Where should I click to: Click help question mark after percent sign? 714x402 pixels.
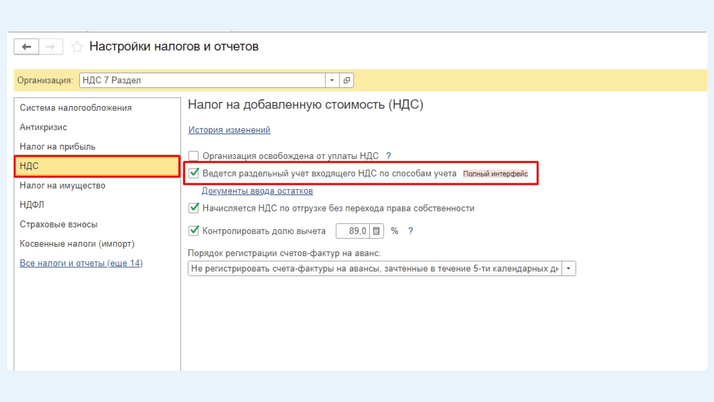(x=410, y=231)
